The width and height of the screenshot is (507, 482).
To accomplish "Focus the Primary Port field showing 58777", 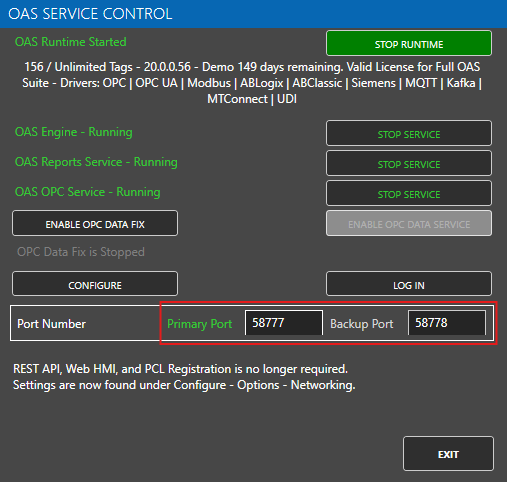I will (x=284, y=323).
